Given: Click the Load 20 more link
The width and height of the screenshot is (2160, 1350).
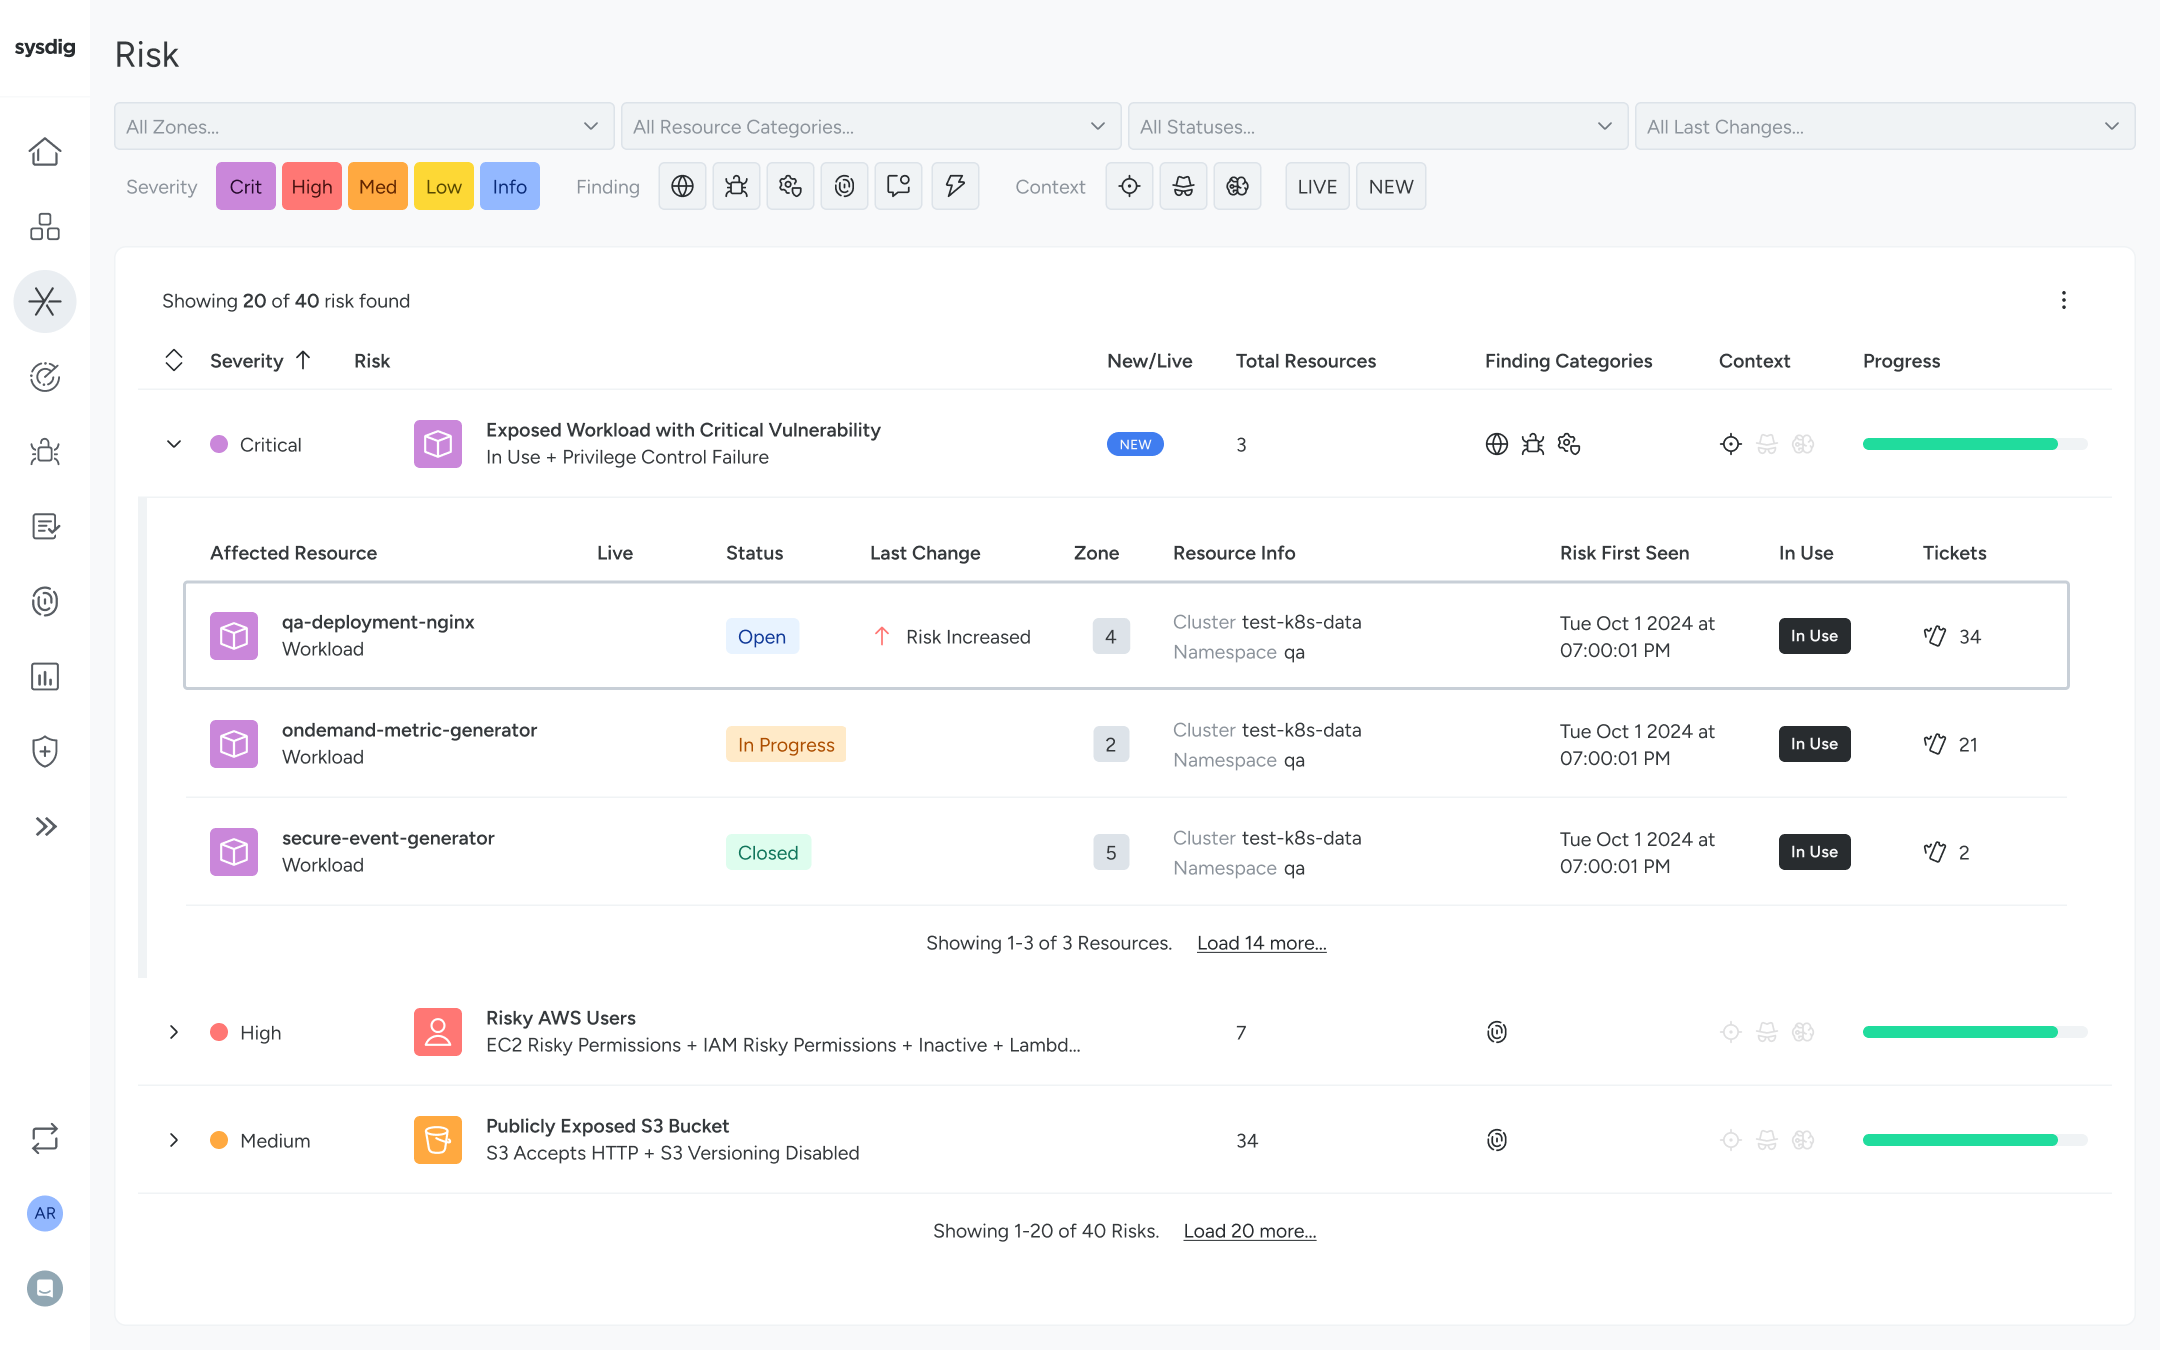Looking at the screenshot, I should (x=1249, y=1231).
